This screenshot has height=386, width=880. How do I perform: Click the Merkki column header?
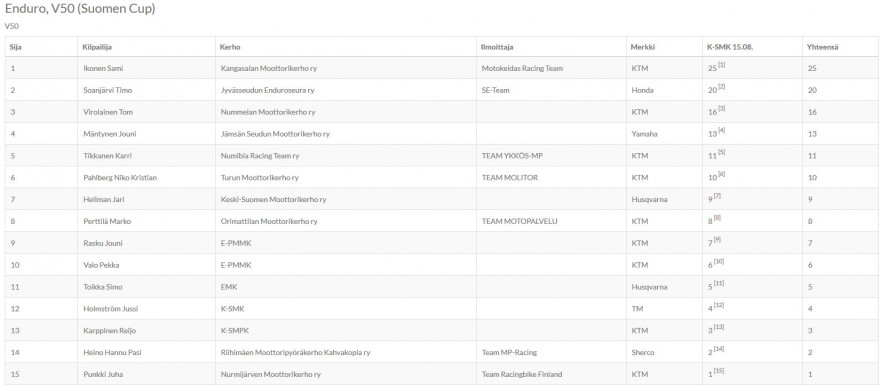coord(643,47)
